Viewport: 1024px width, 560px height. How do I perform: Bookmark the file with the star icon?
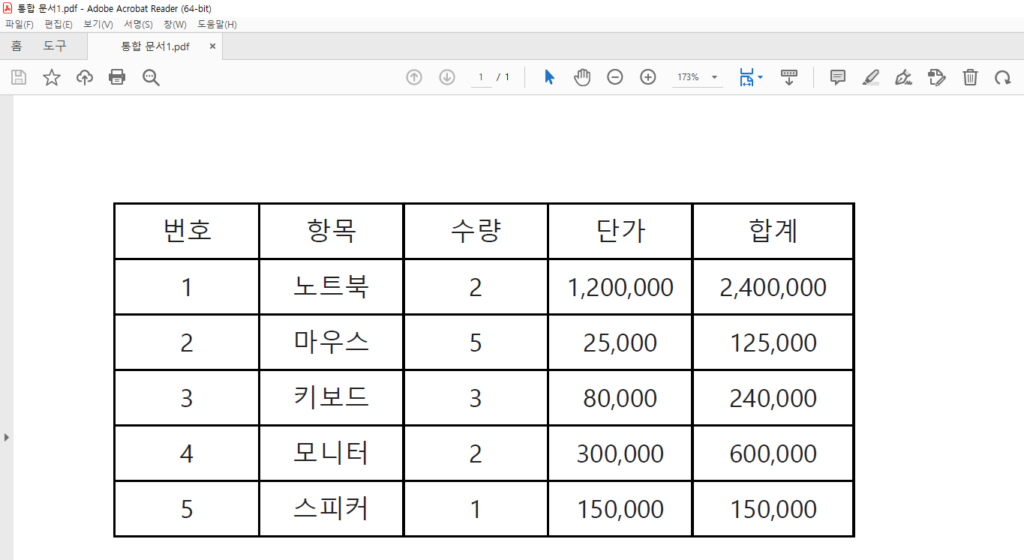[51, 77]
